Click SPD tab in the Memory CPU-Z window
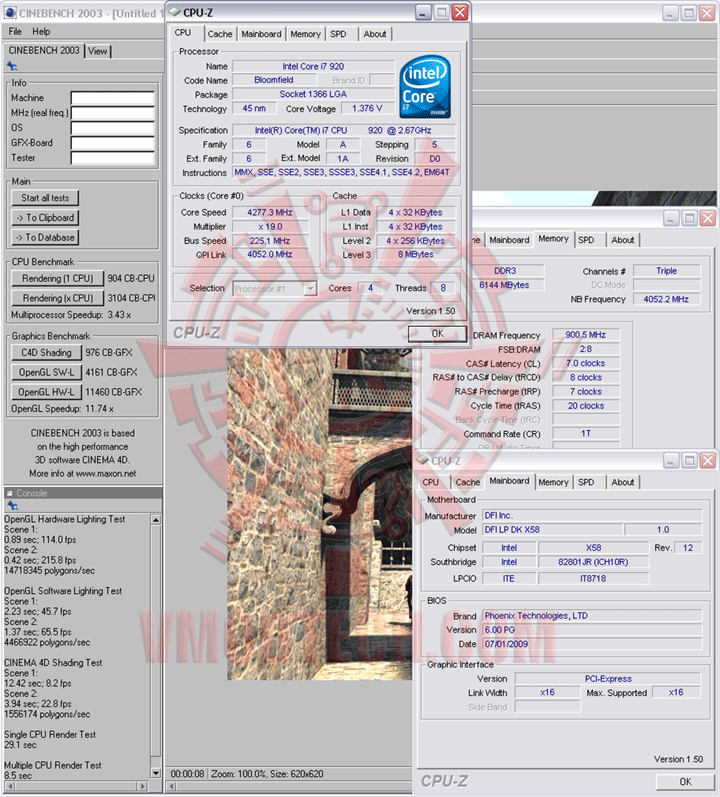Viewport: 720px width, 797px height. click(x=586, y=240)
